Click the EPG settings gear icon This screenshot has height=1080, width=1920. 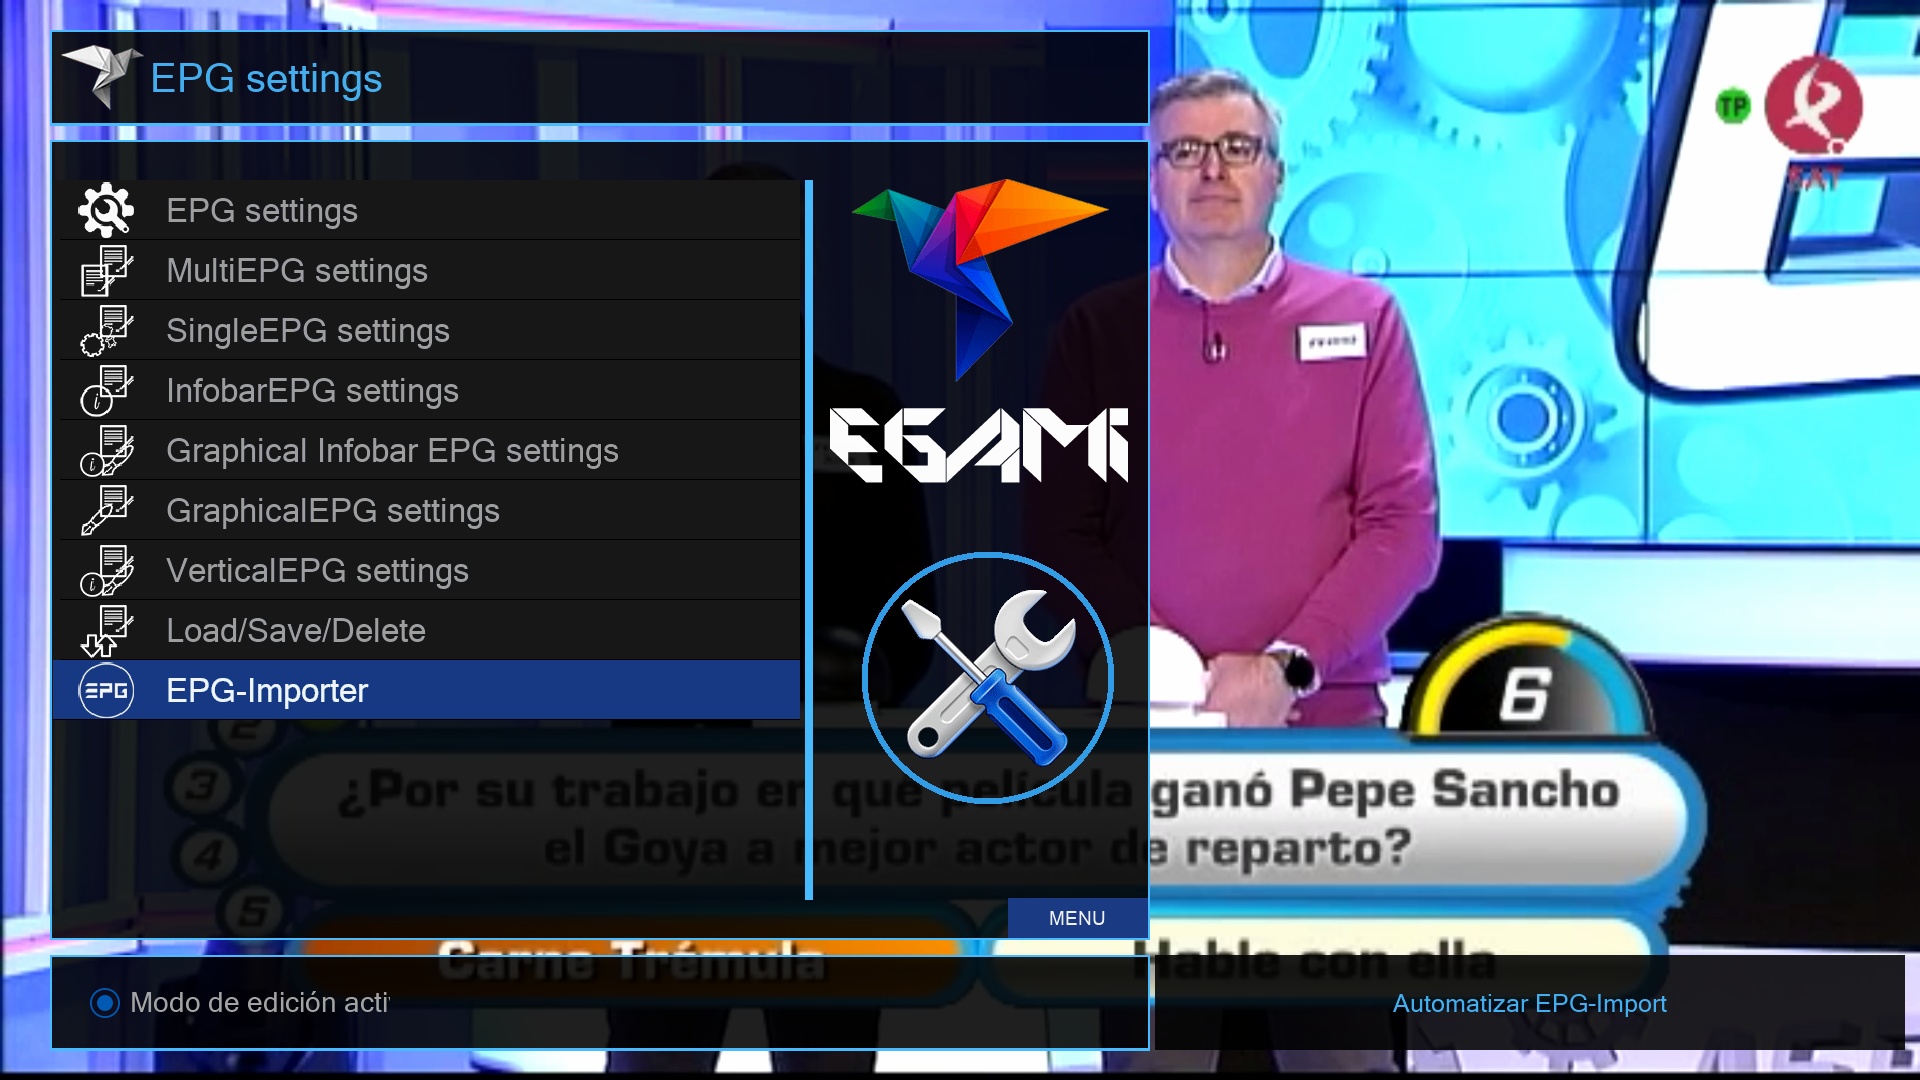(106, 211)
